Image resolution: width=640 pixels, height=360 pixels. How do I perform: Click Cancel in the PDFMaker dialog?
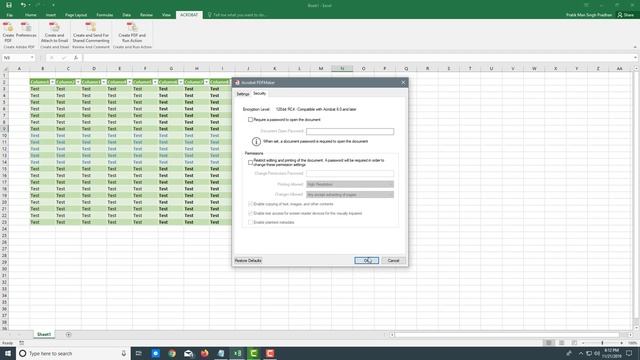393,260
